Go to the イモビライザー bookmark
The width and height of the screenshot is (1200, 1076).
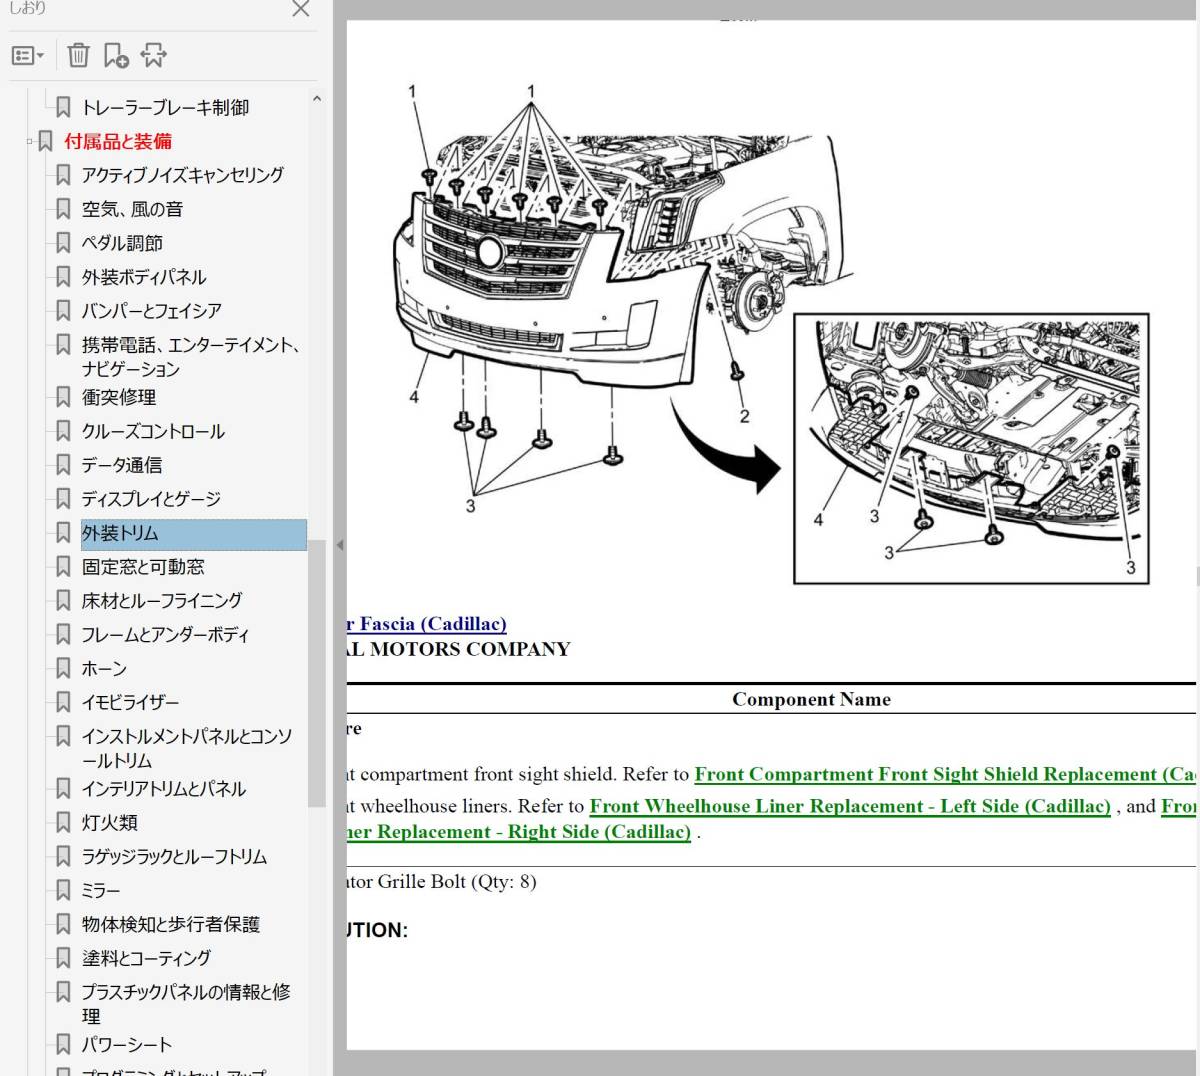point(130,702)
